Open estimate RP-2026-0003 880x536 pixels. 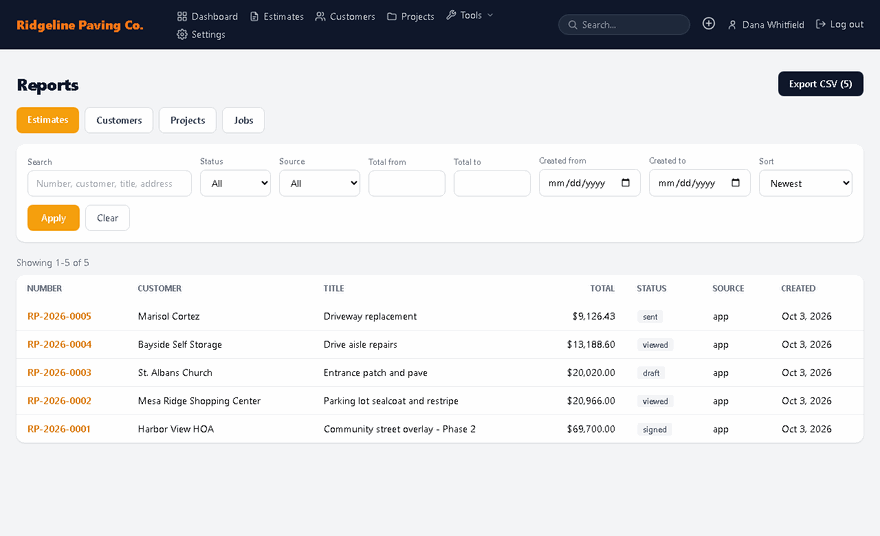point(59,373)
